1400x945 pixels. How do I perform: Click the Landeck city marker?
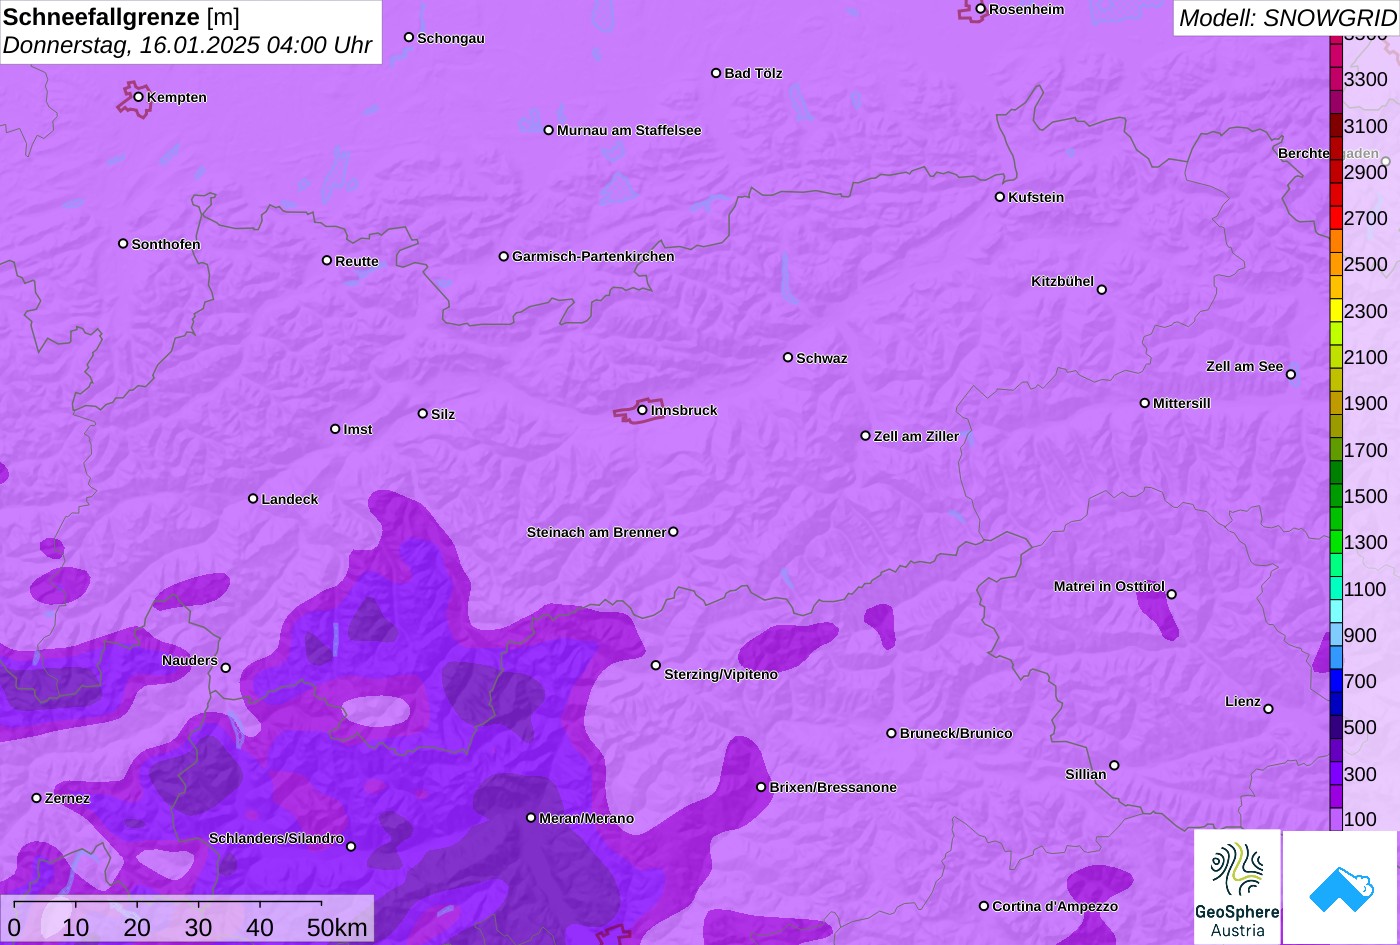pyautogui.click(x=253, y=498)
